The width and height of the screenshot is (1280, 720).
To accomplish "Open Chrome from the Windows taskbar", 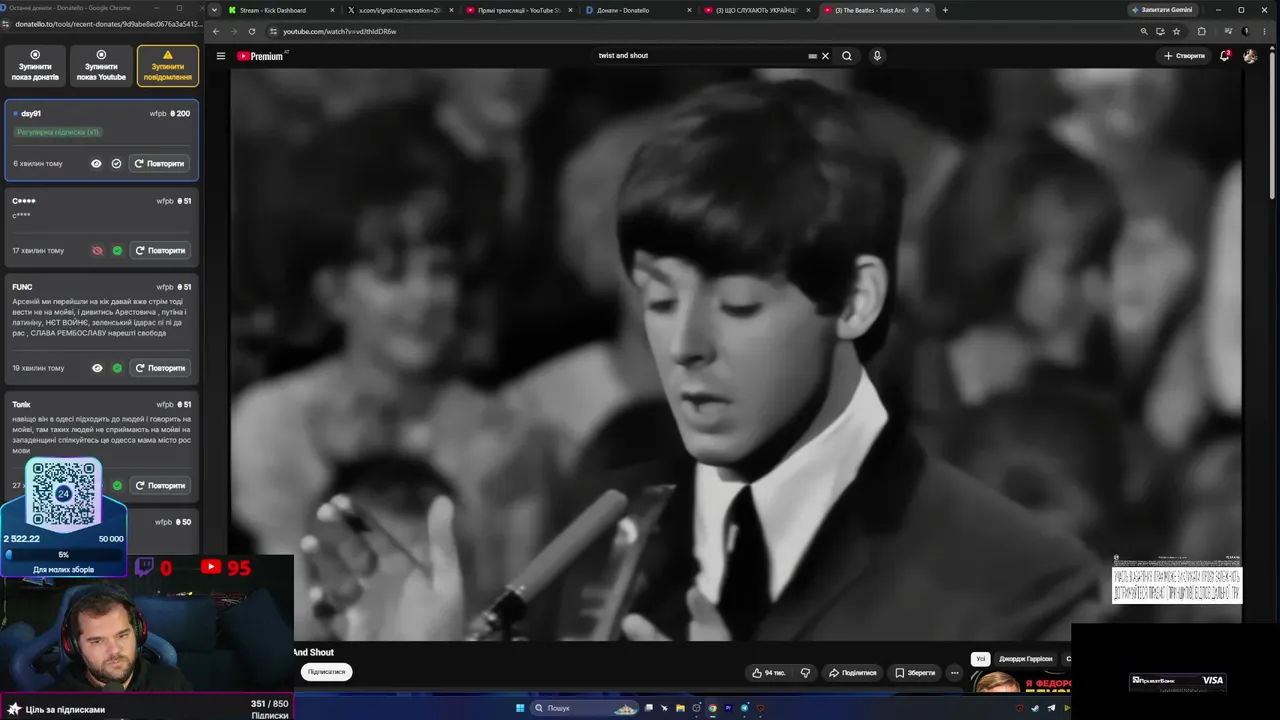I will [x=712, y=708].
